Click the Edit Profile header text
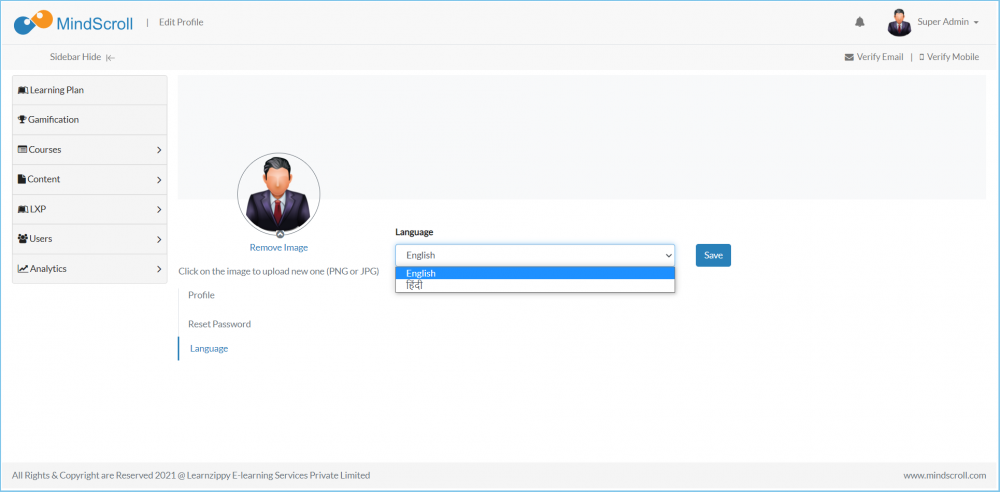1000x492 pixels. click(x=181, y=22)
